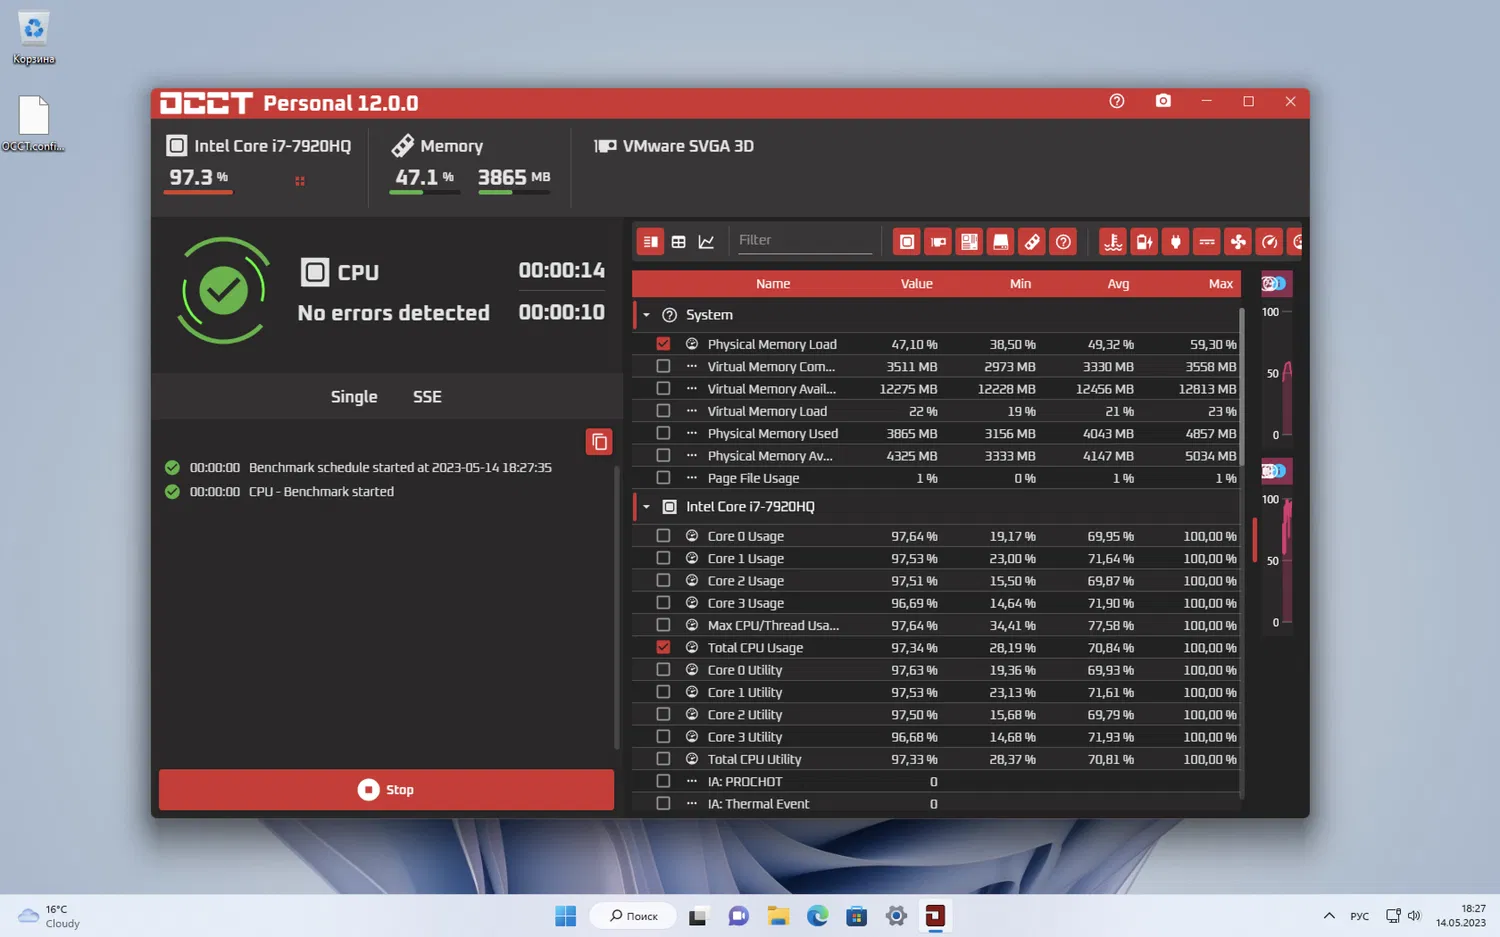This screenshot has width=1500, height=937.
Task: Launch Microsoft Edge from the taskbar
Action: 817,916
